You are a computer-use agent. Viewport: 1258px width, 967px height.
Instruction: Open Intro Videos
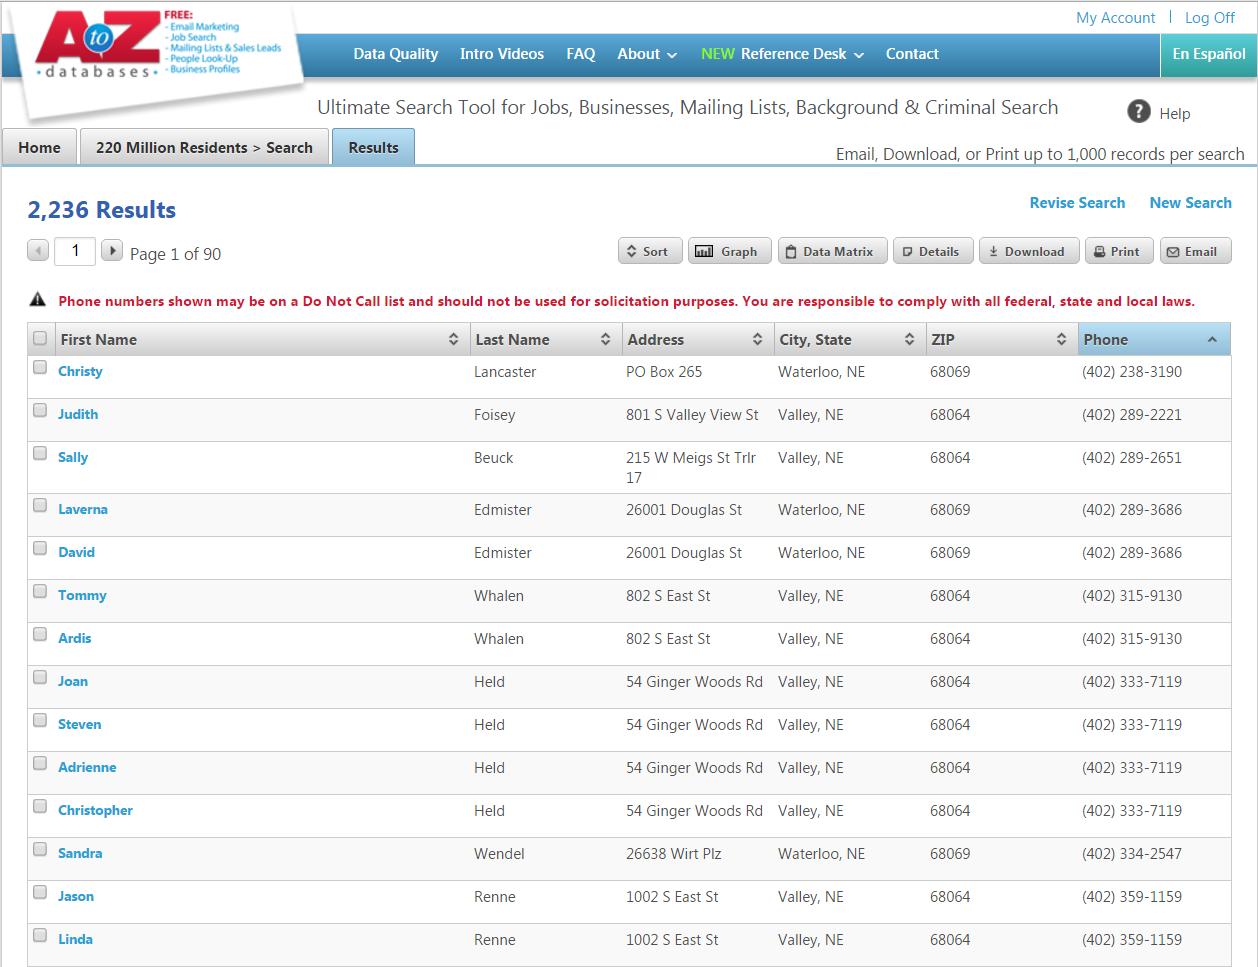point(502,54)
